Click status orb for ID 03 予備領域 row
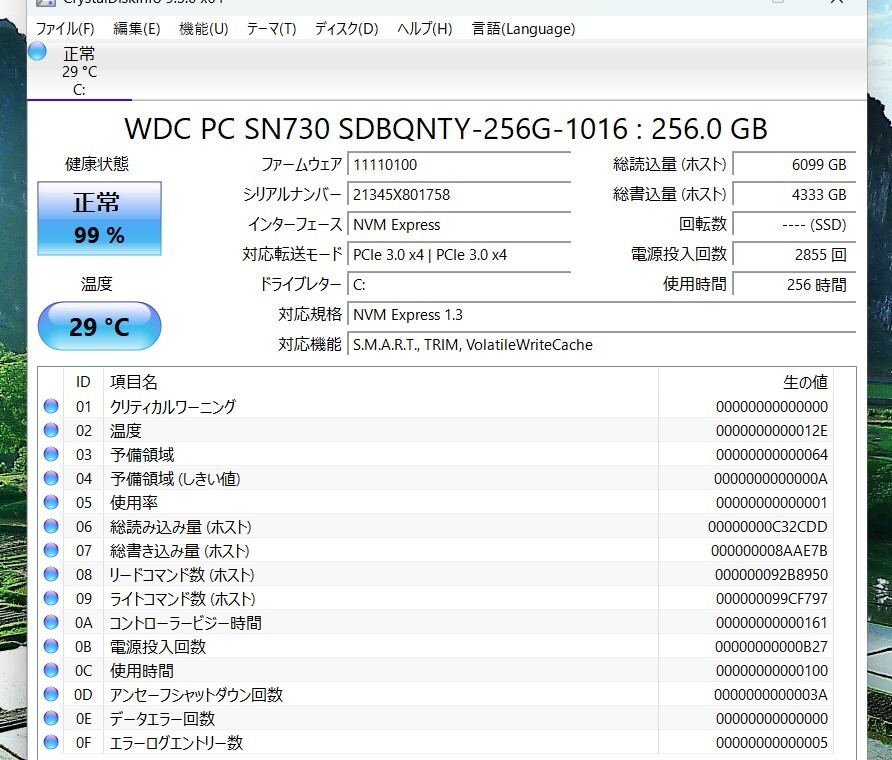The width and height of the screenshot is (892, 760). click(51, 454)
